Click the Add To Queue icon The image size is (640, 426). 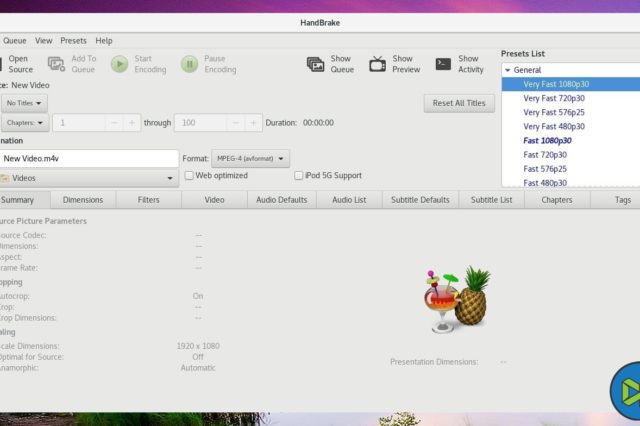56,64
